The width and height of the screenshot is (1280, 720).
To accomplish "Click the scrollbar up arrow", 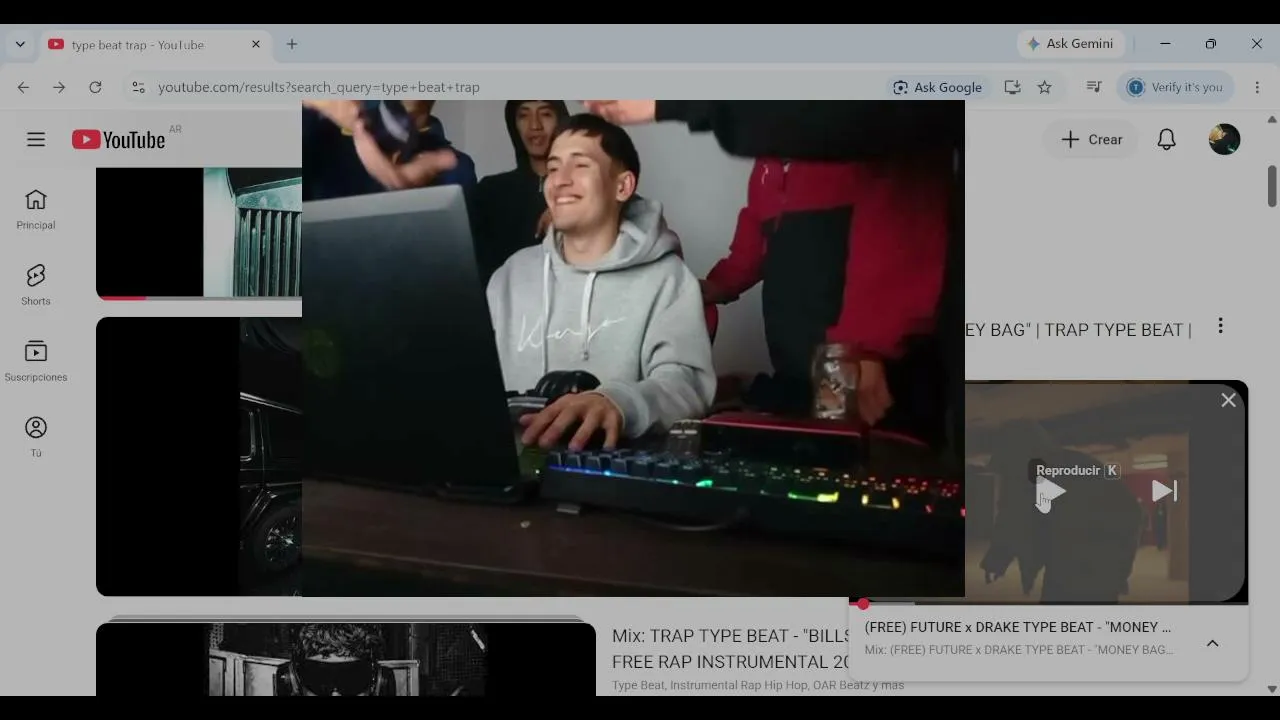I will click(1272, 119).
